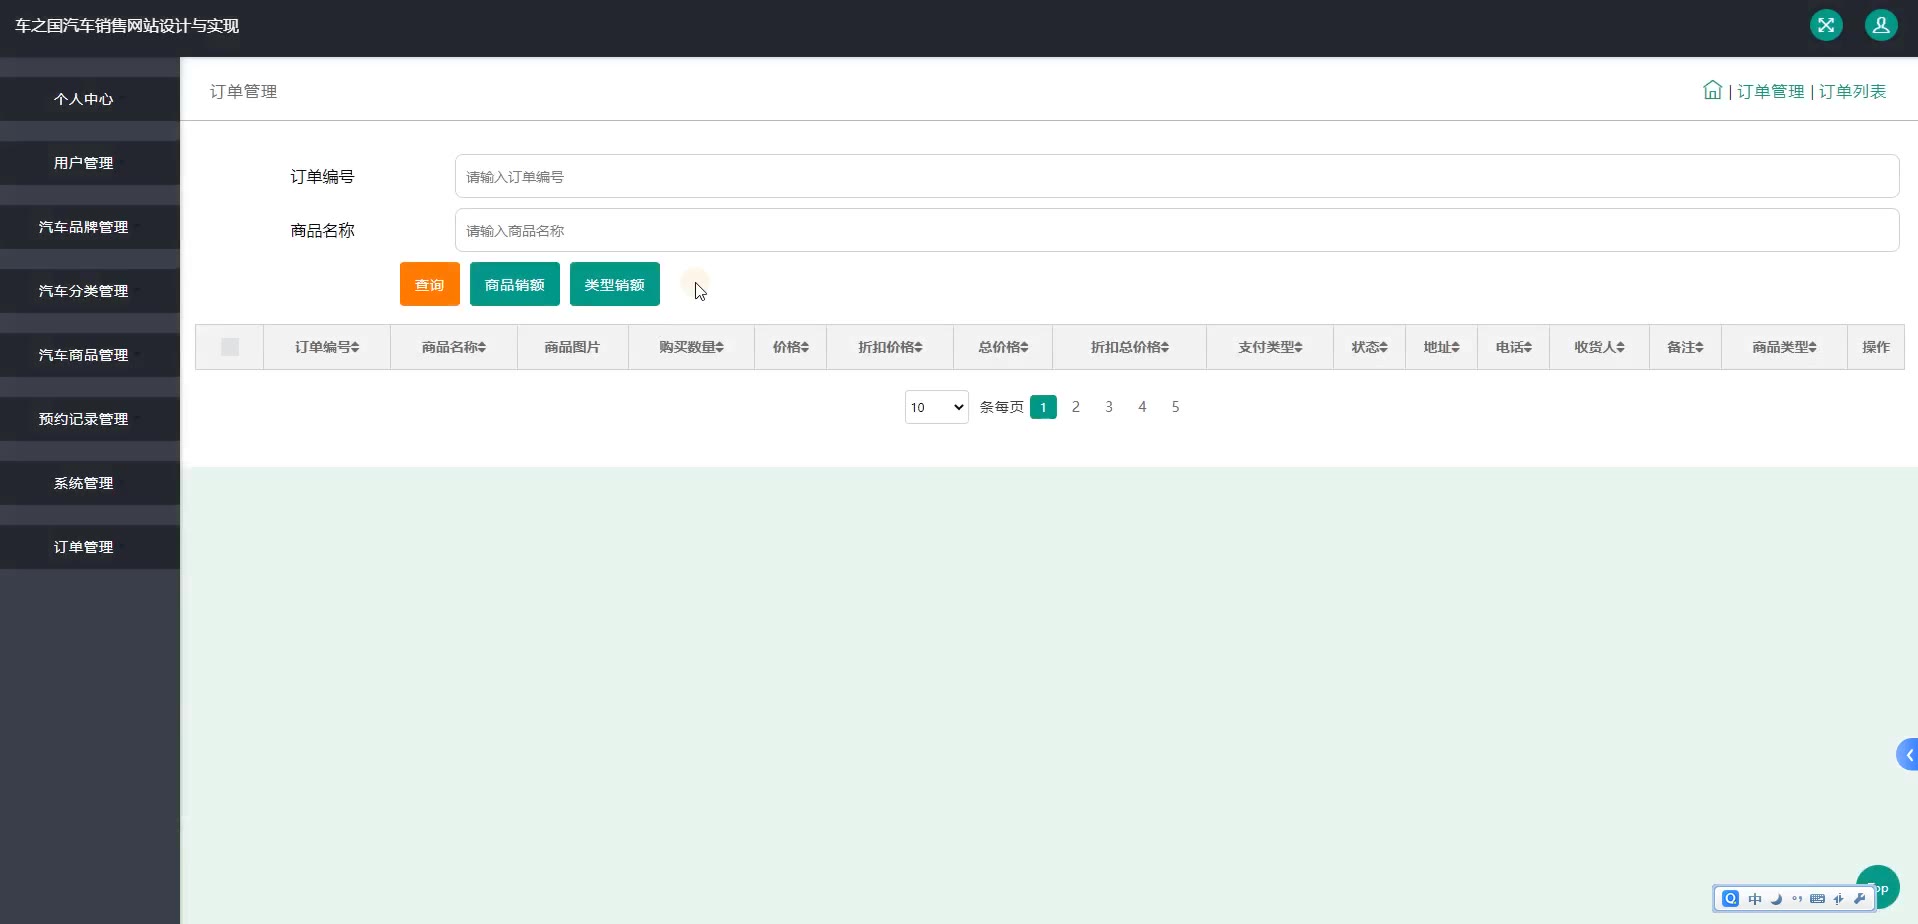Open the user profile avatar icon
Image resolution: width=1918 pixels, height=924 pixels.
[x=1881, y=25]
